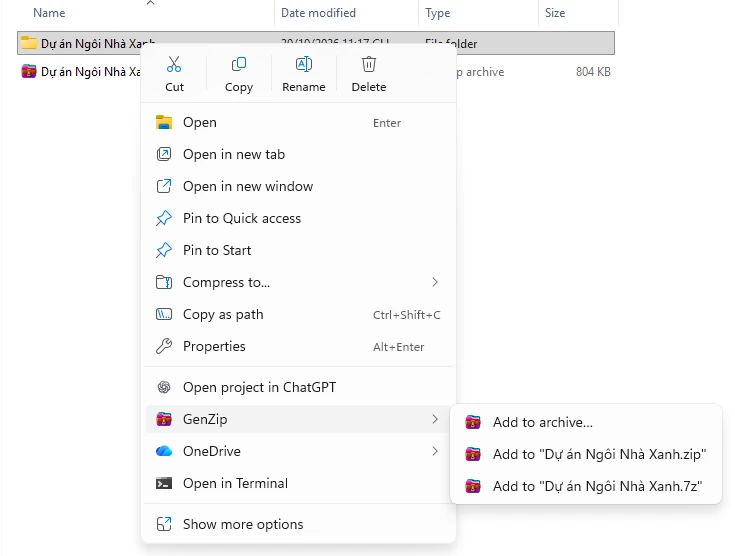Sort by the Type column header

tap(437, 13)
